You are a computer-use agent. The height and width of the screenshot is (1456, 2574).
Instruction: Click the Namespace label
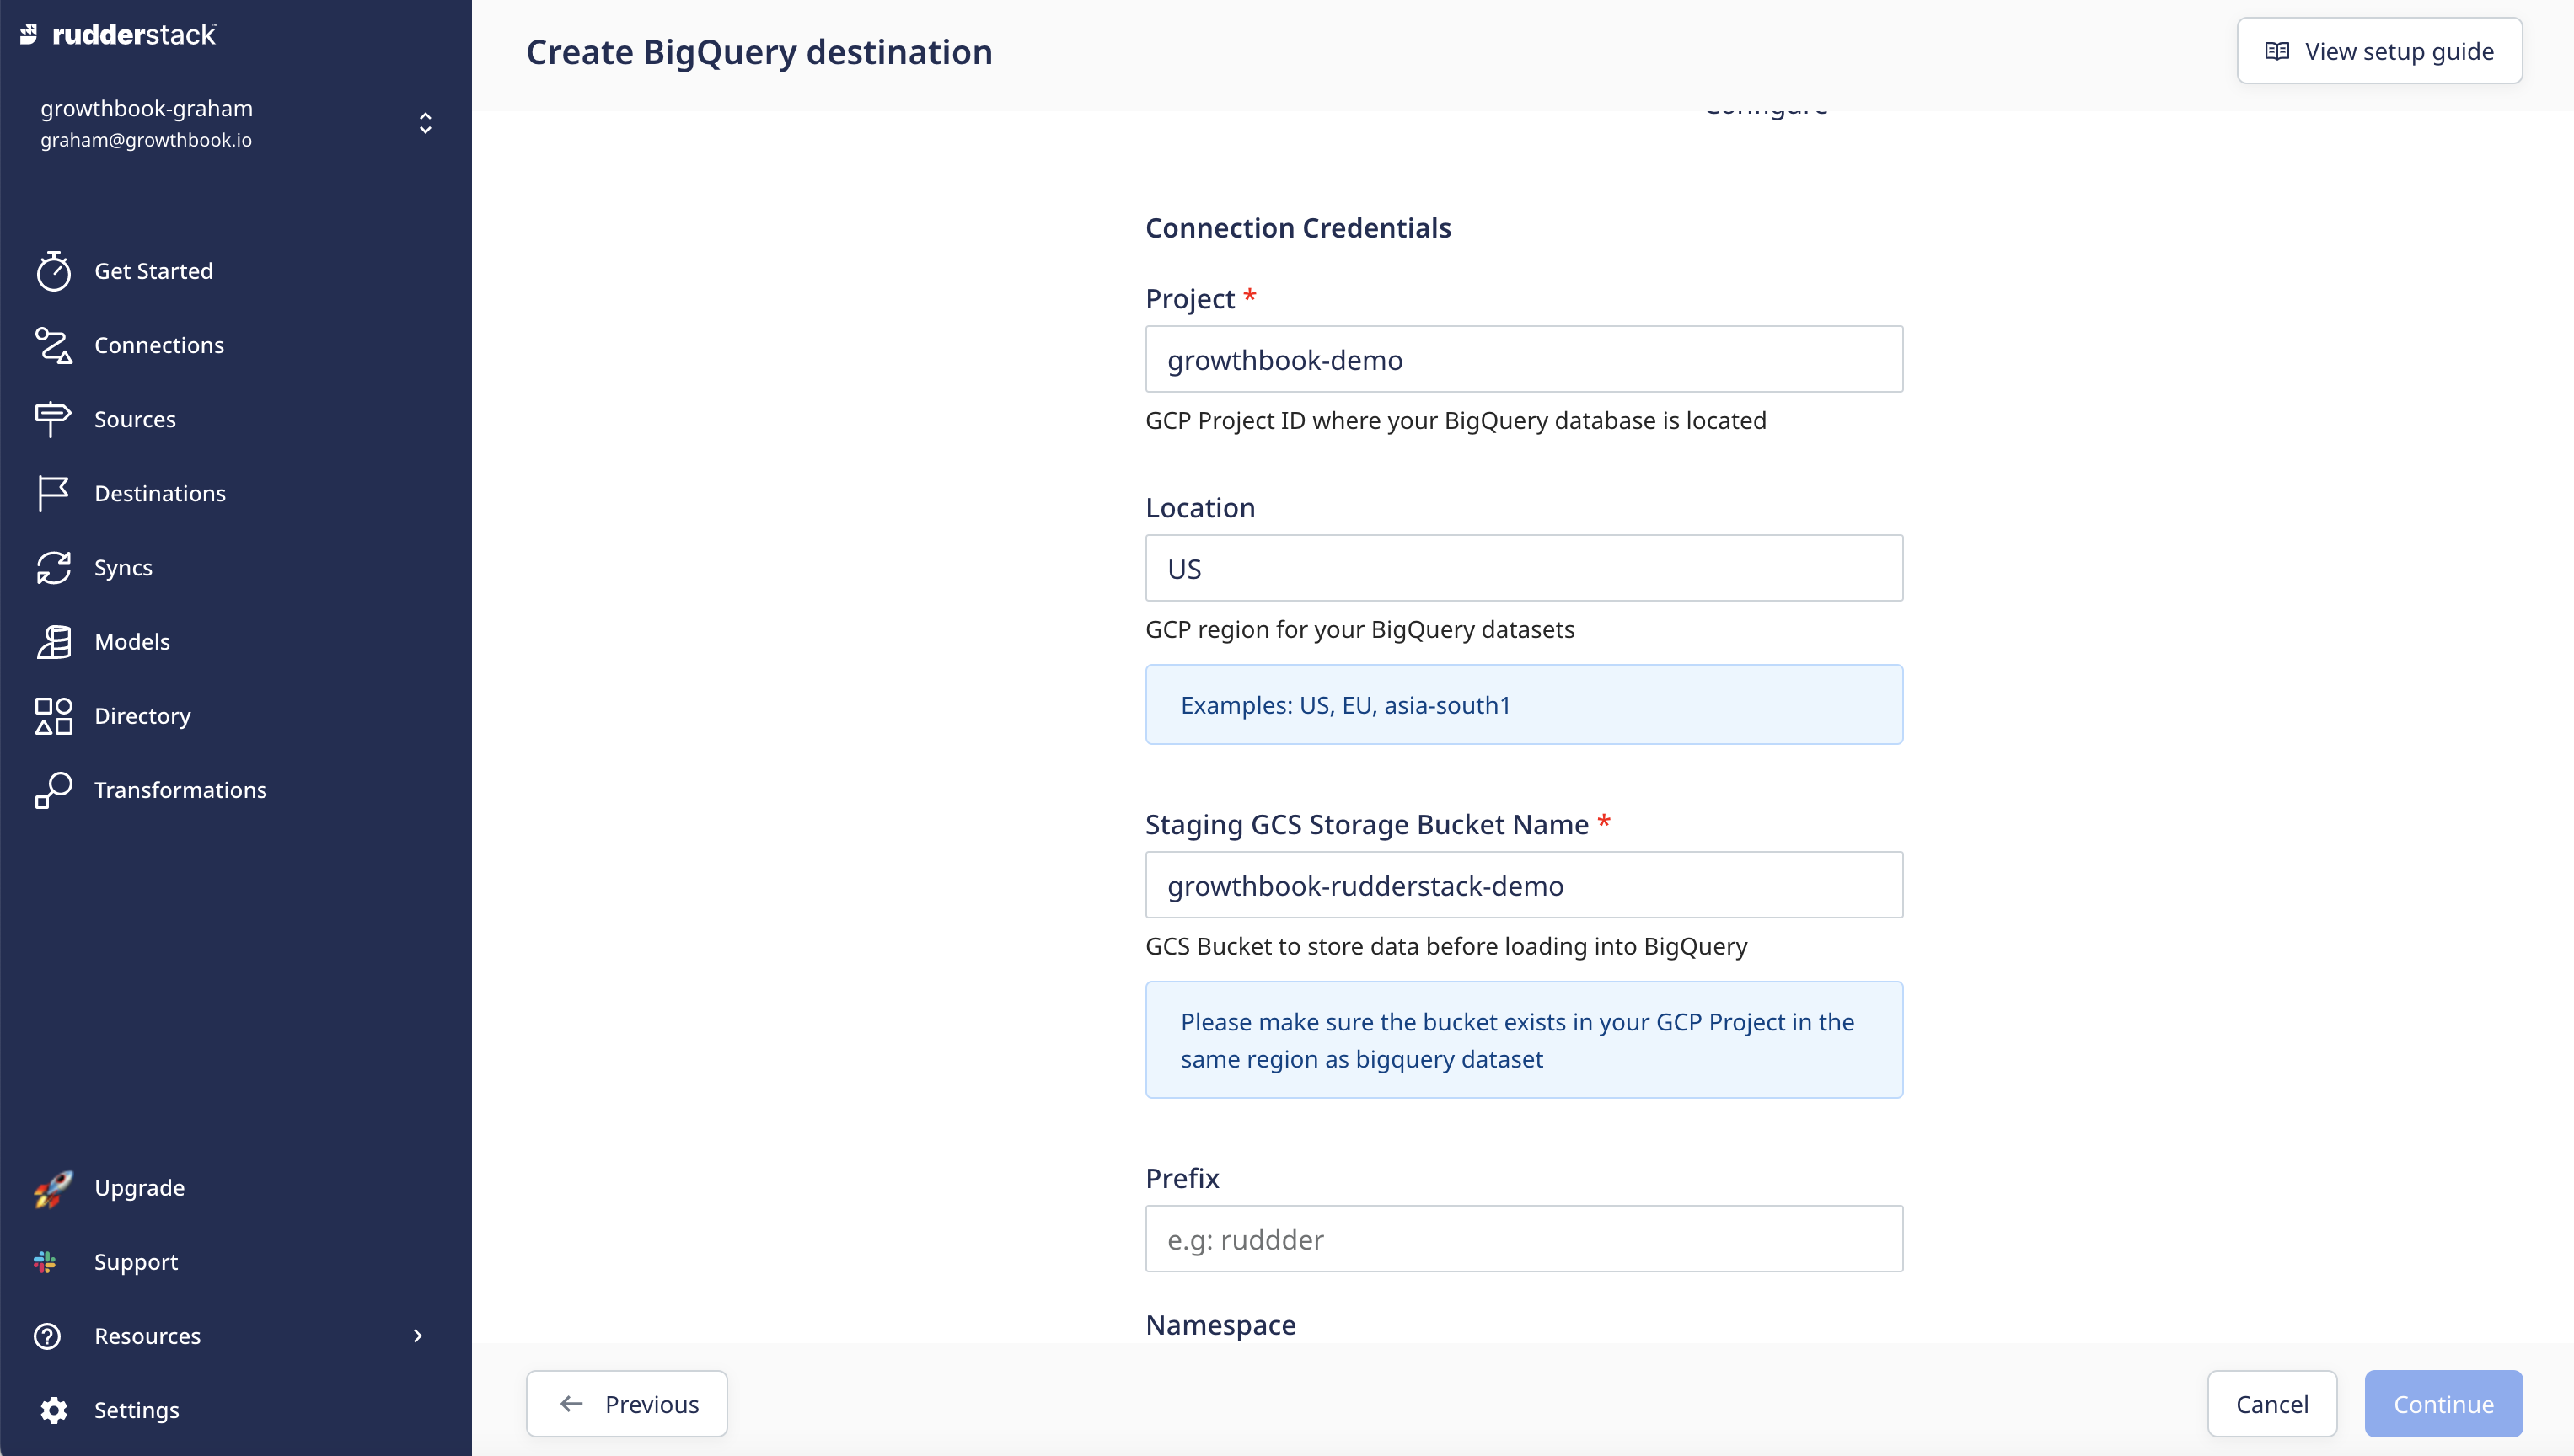point(1220,1325)
